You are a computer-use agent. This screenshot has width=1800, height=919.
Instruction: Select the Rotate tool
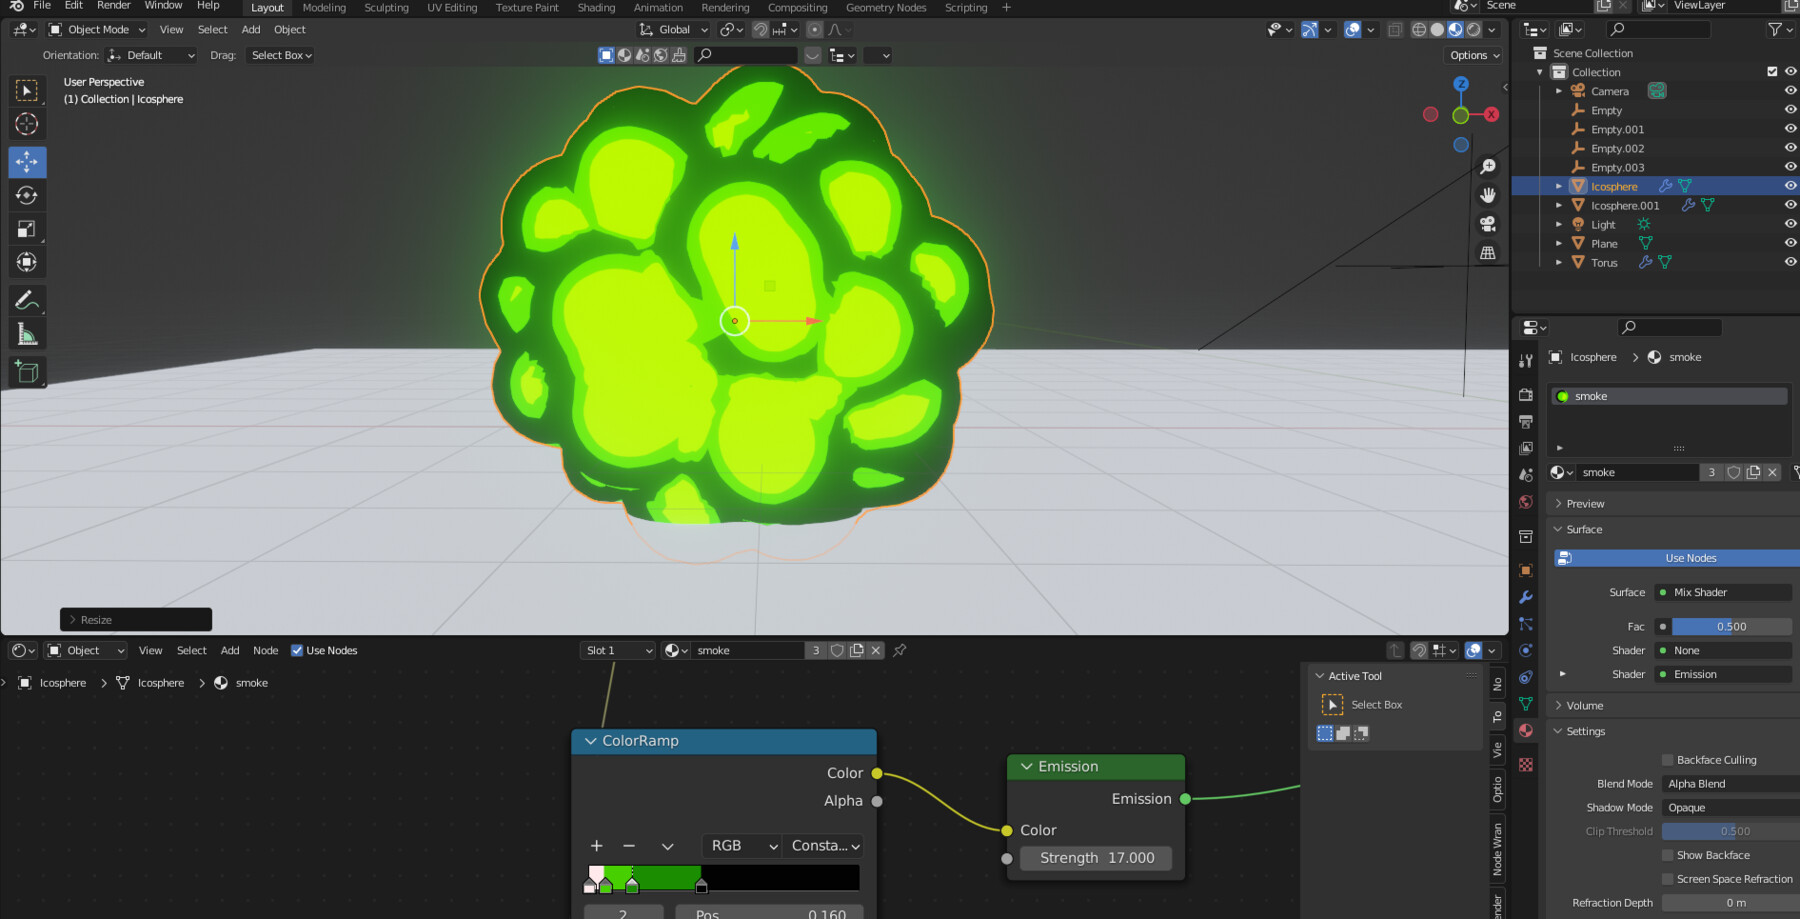point(27,195)
